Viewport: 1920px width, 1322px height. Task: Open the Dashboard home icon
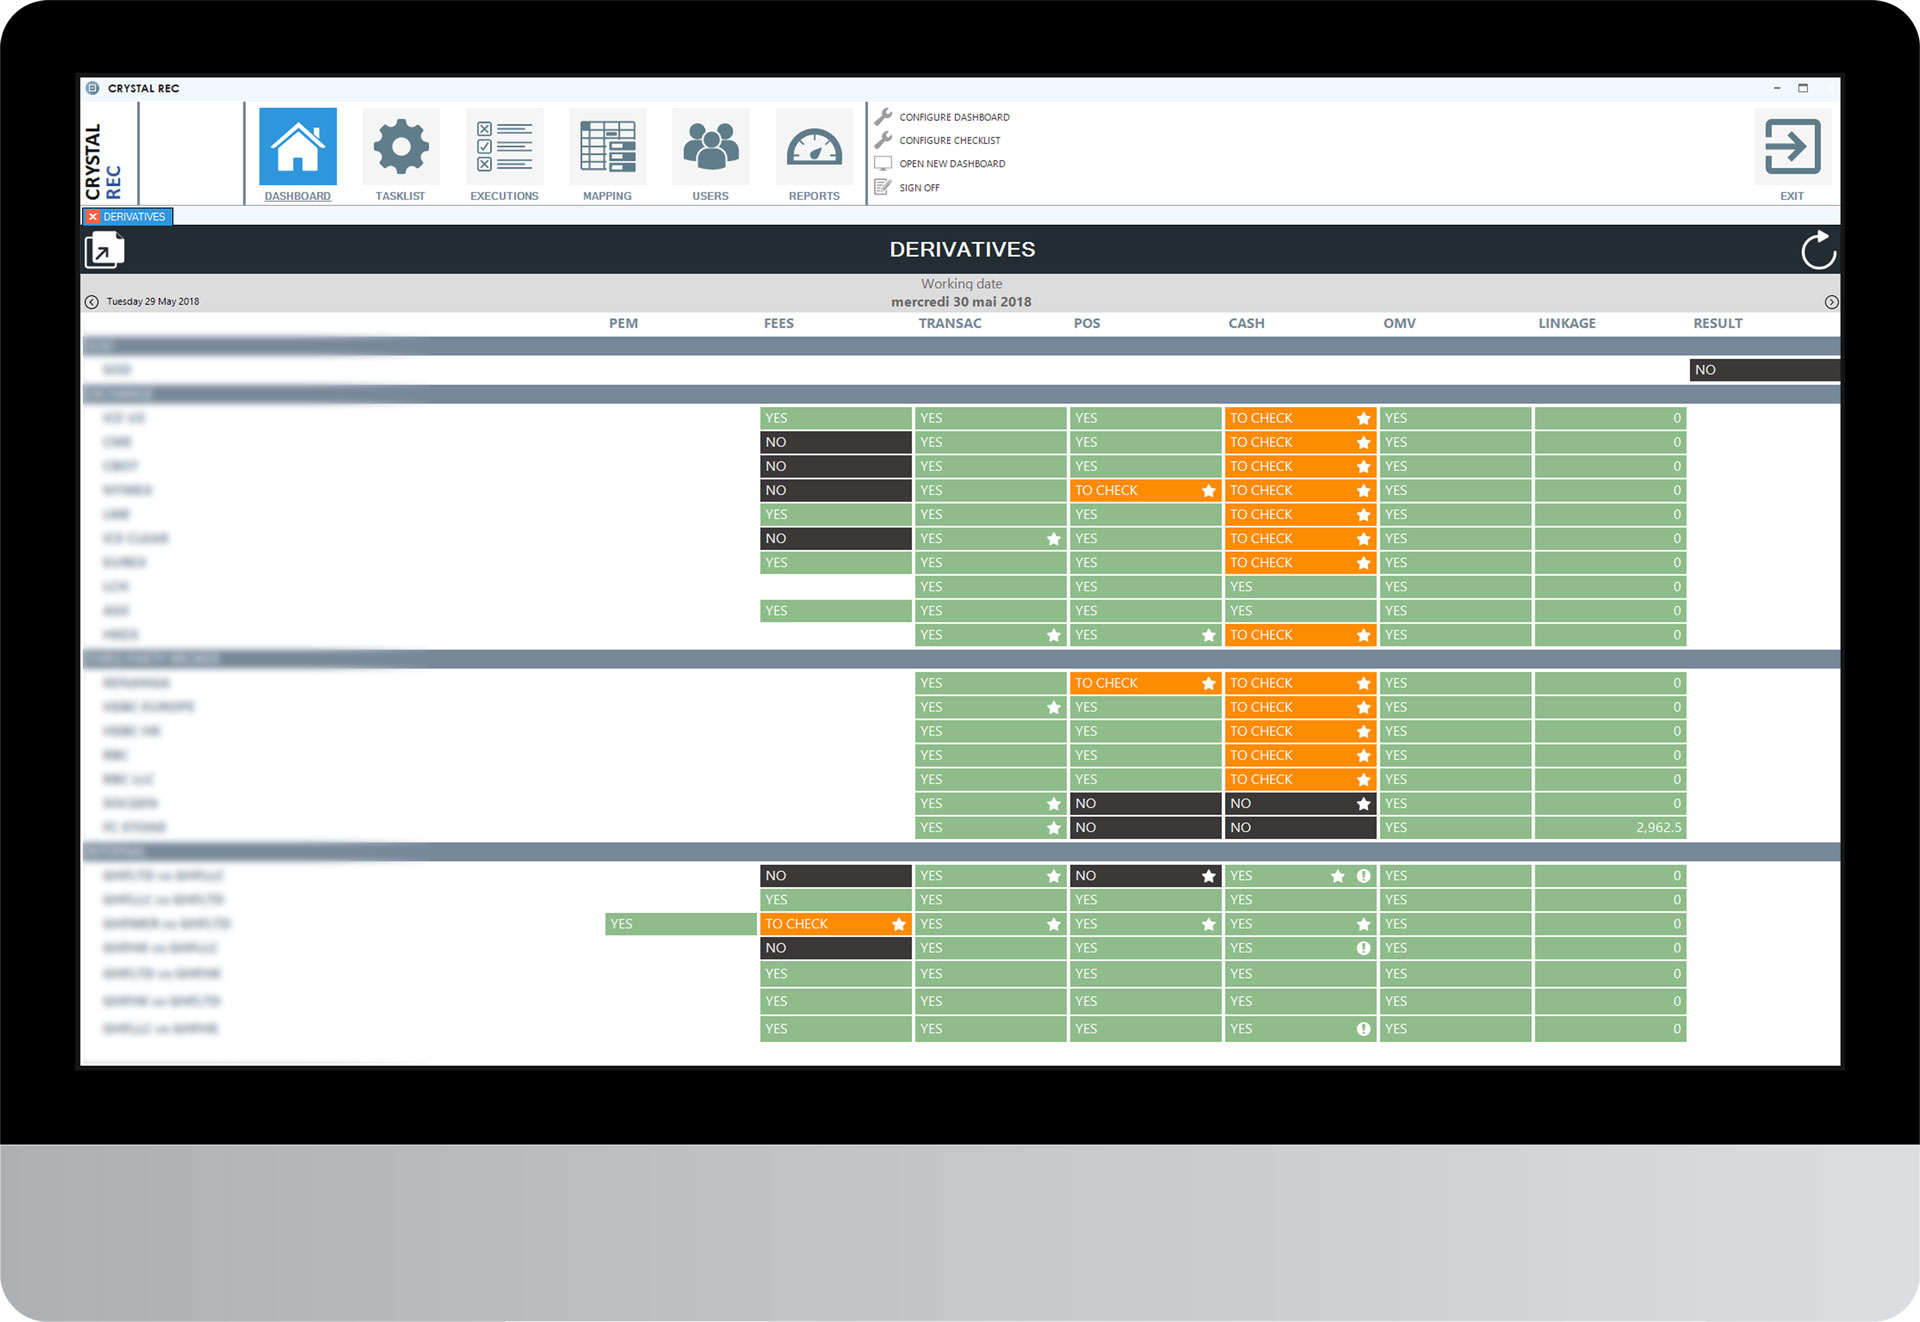pos(298,147)
